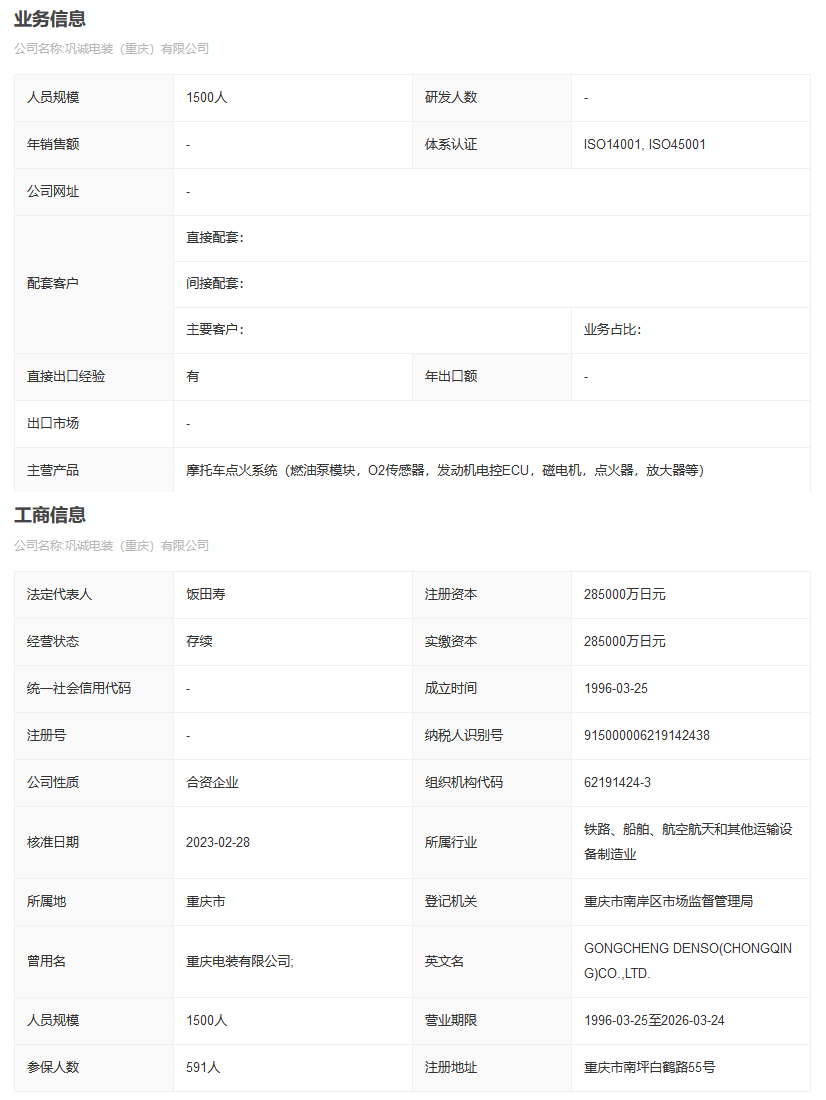
Task: Click the 注册号 label cell
Action: (x=94, y=736)
